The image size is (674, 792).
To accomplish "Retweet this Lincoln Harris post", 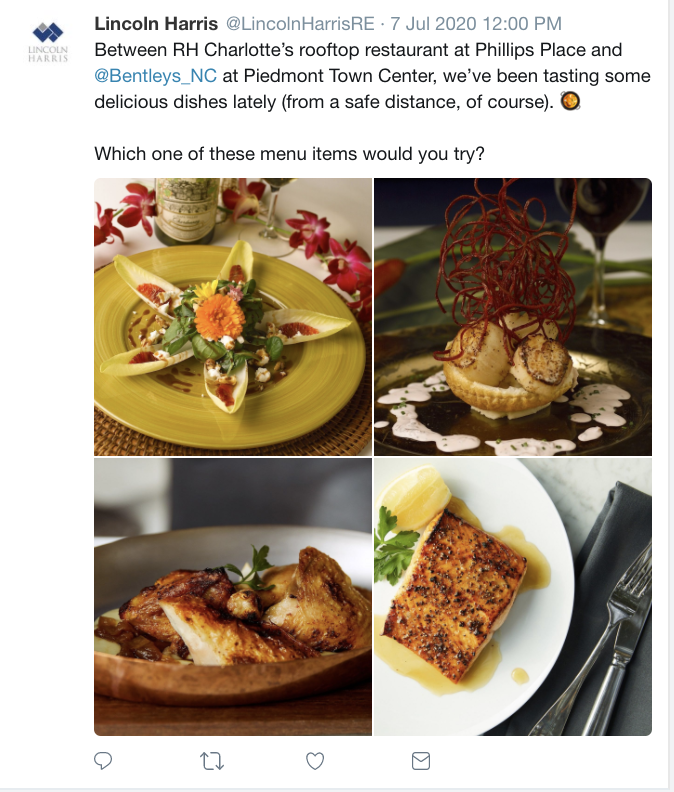I will point(211,762).
